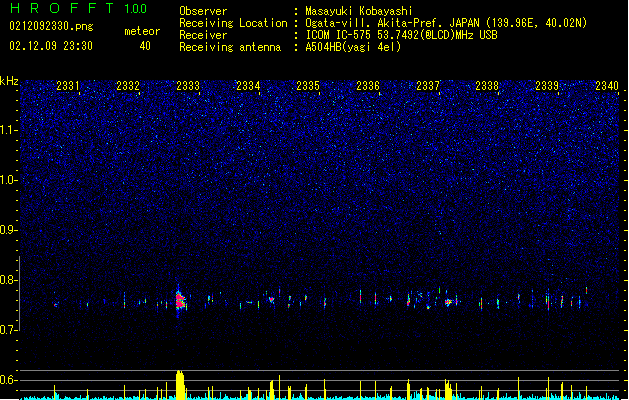Select observer name Masayuki Kobayashi
The image size is (629, 400).
(359, 11)
